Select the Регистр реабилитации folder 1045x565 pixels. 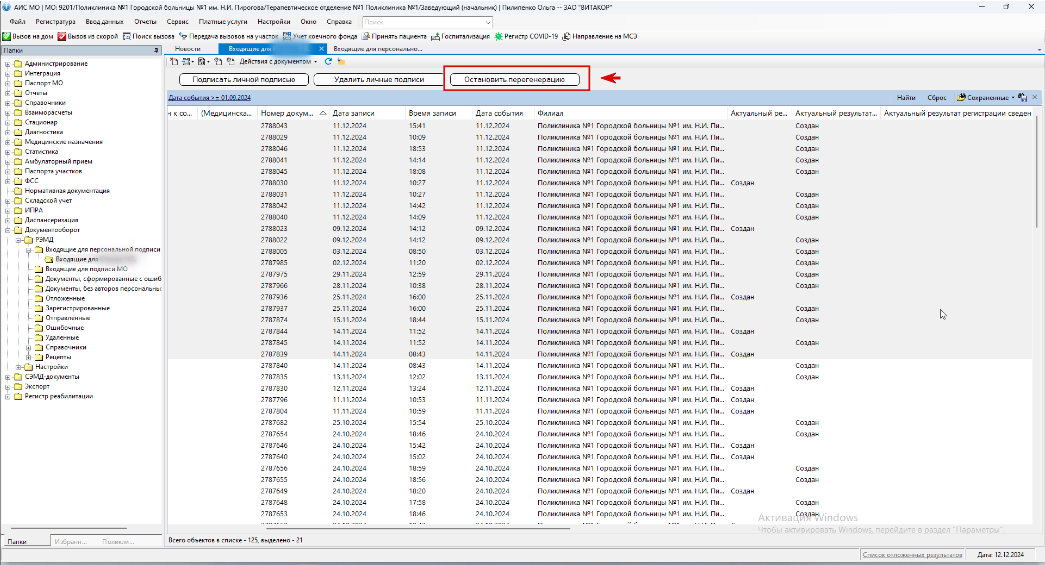[x=59, y=396]
